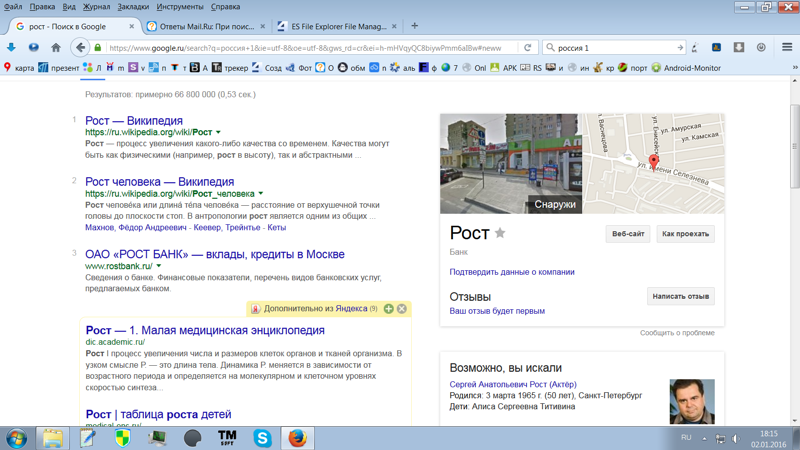The image size is (800, 450).
Task: Open the Журнал menu
Action: [x=96, y=7]
